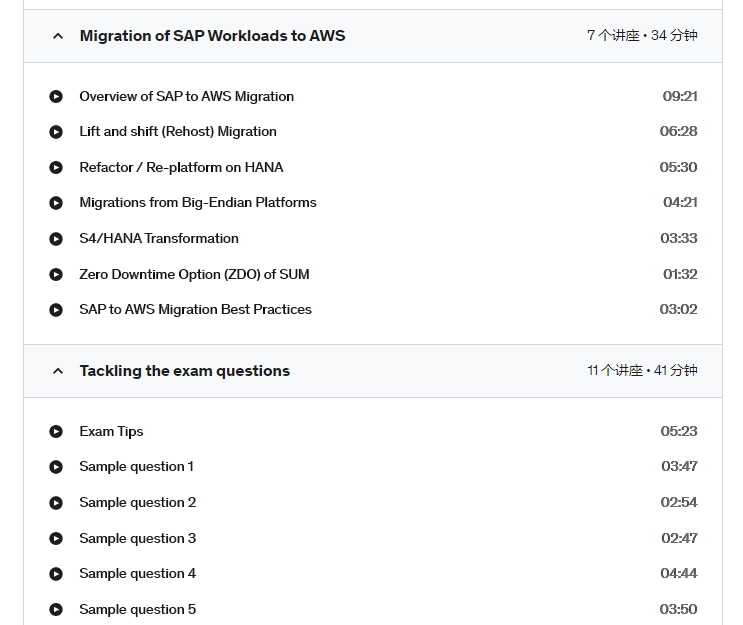This screenshot has height=625, width=743.
Task: Click duration 03:47
Action: point(680,466)
